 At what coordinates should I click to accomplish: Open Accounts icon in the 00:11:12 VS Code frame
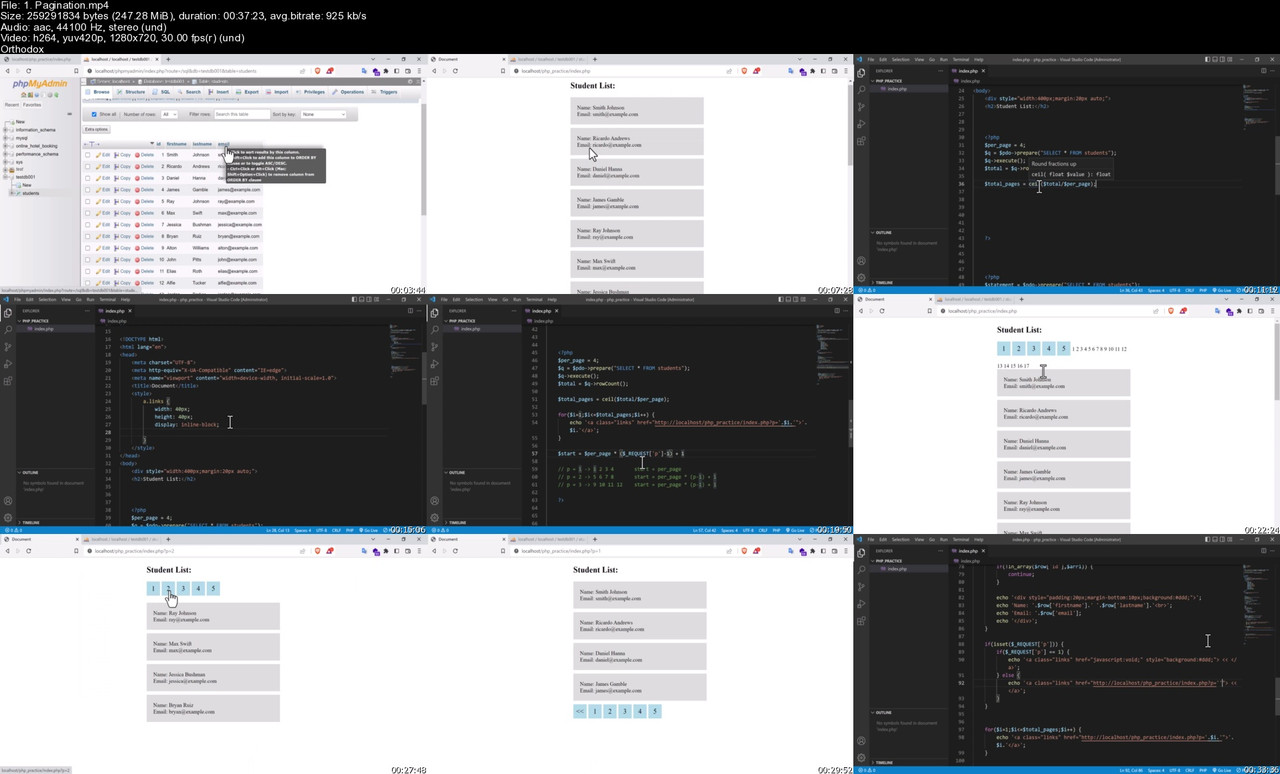click(861, 260)
